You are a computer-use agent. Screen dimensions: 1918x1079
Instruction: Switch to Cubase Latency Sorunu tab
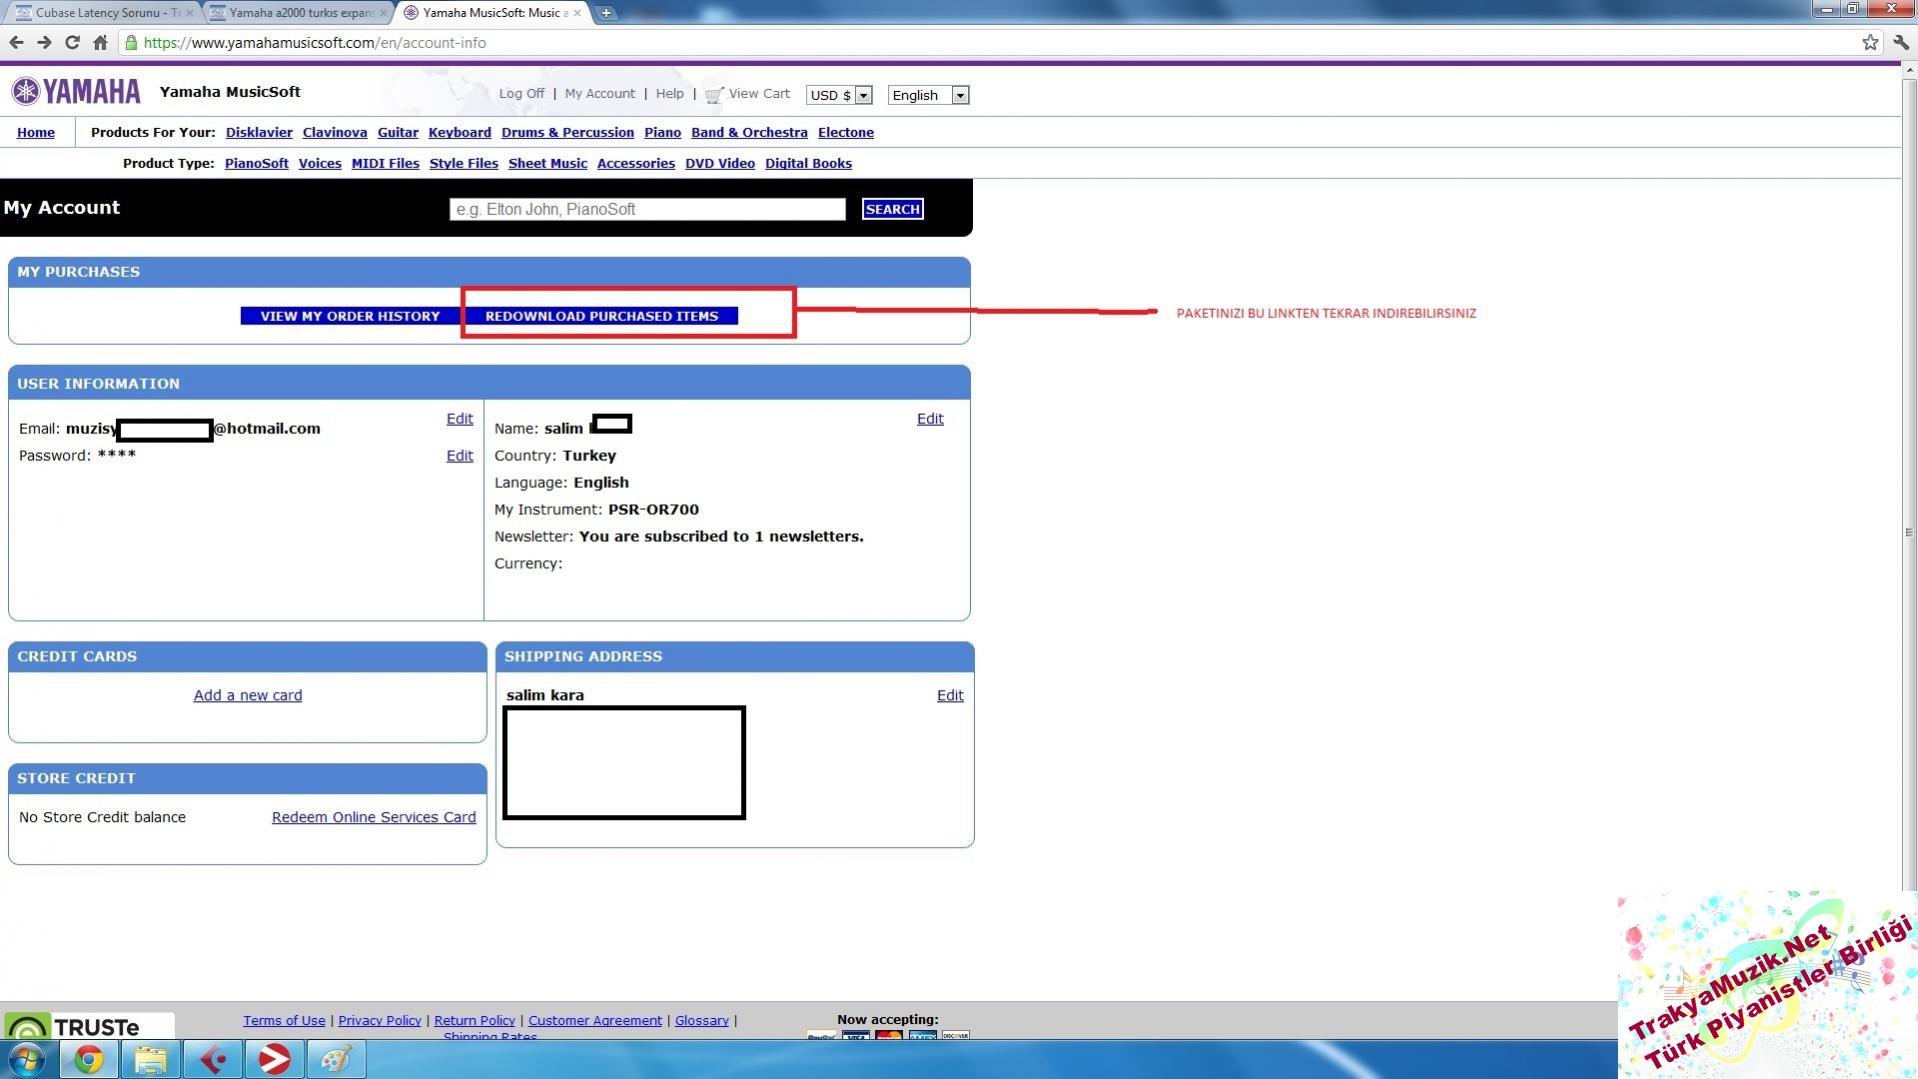100,13
